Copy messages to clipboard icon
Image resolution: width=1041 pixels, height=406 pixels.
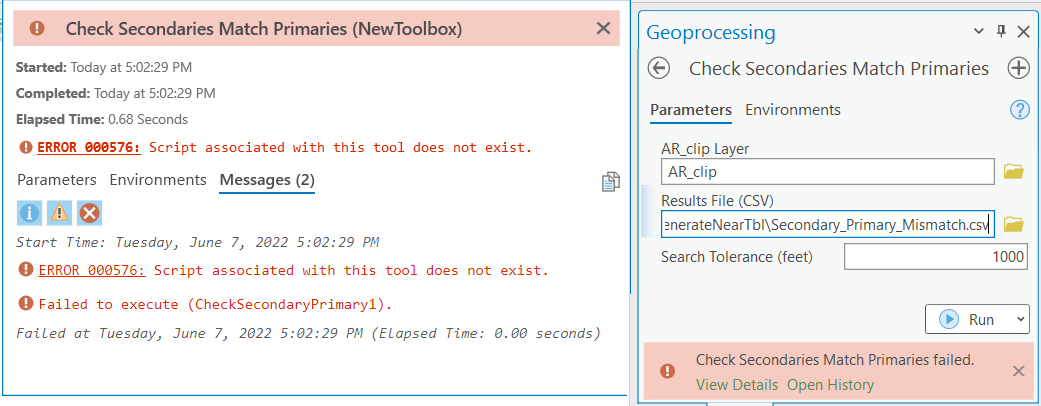click(610, 181)
